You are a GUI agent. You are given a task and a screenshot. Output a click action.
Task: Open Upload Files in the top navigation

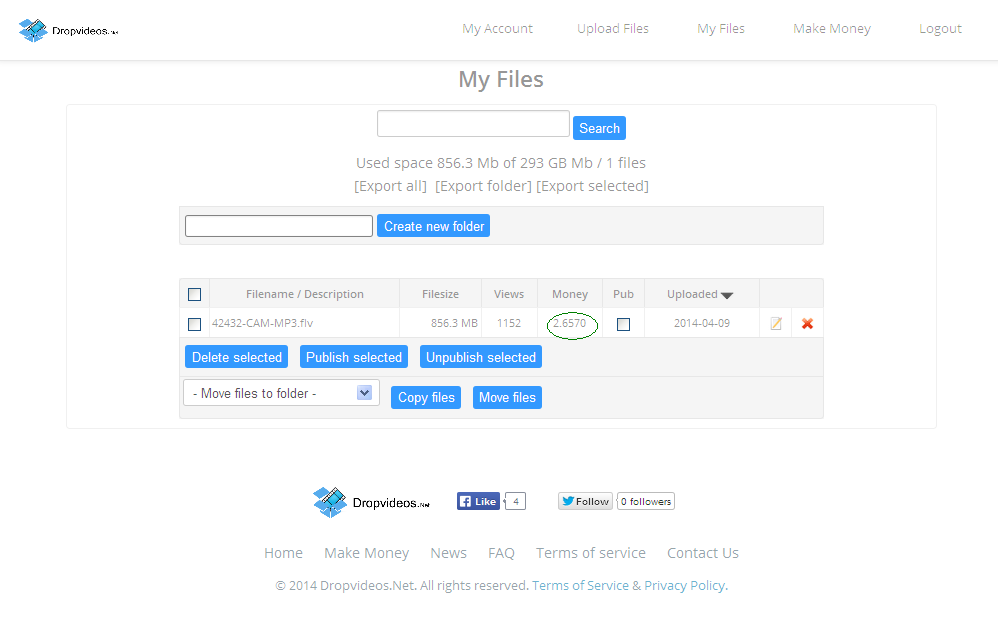pyautogui.click(x=613, y=29)
